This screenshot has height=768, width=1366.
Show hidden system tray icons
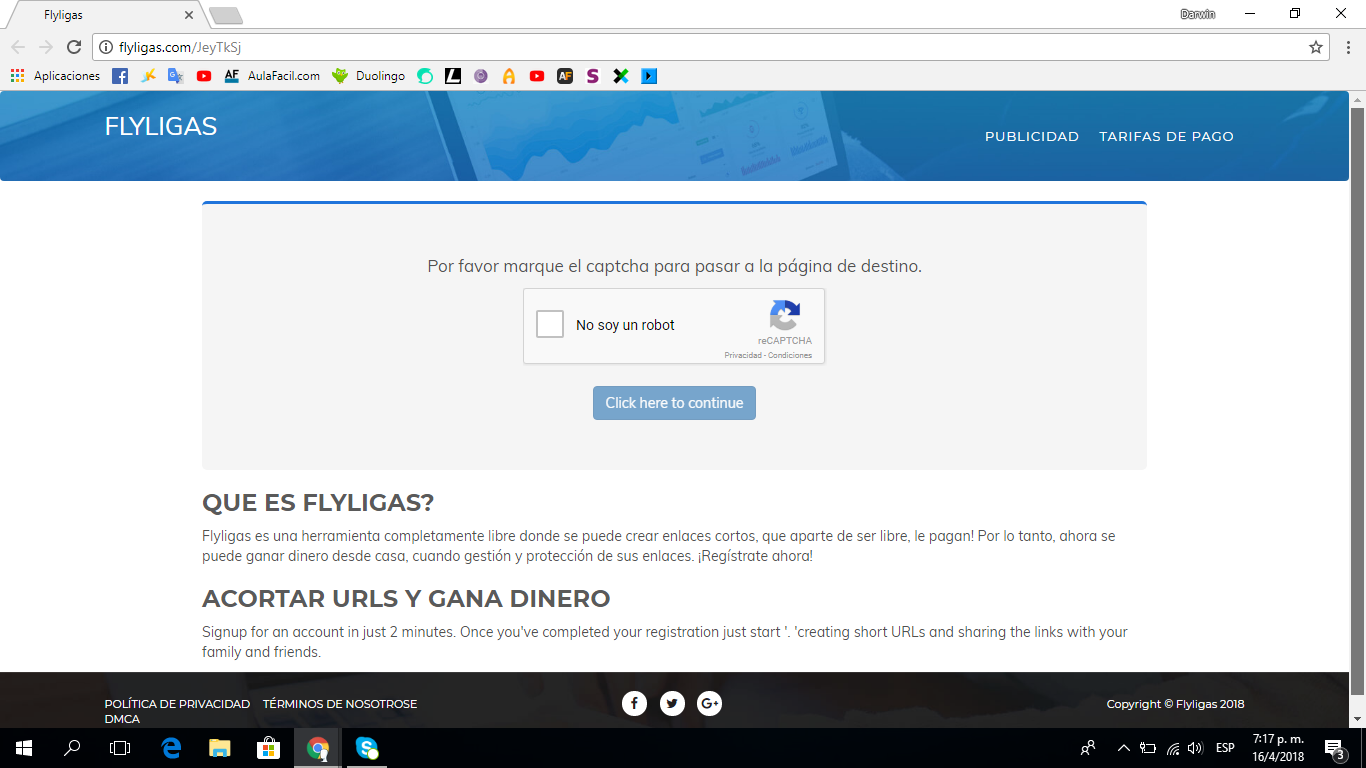tap(1123, 748)
